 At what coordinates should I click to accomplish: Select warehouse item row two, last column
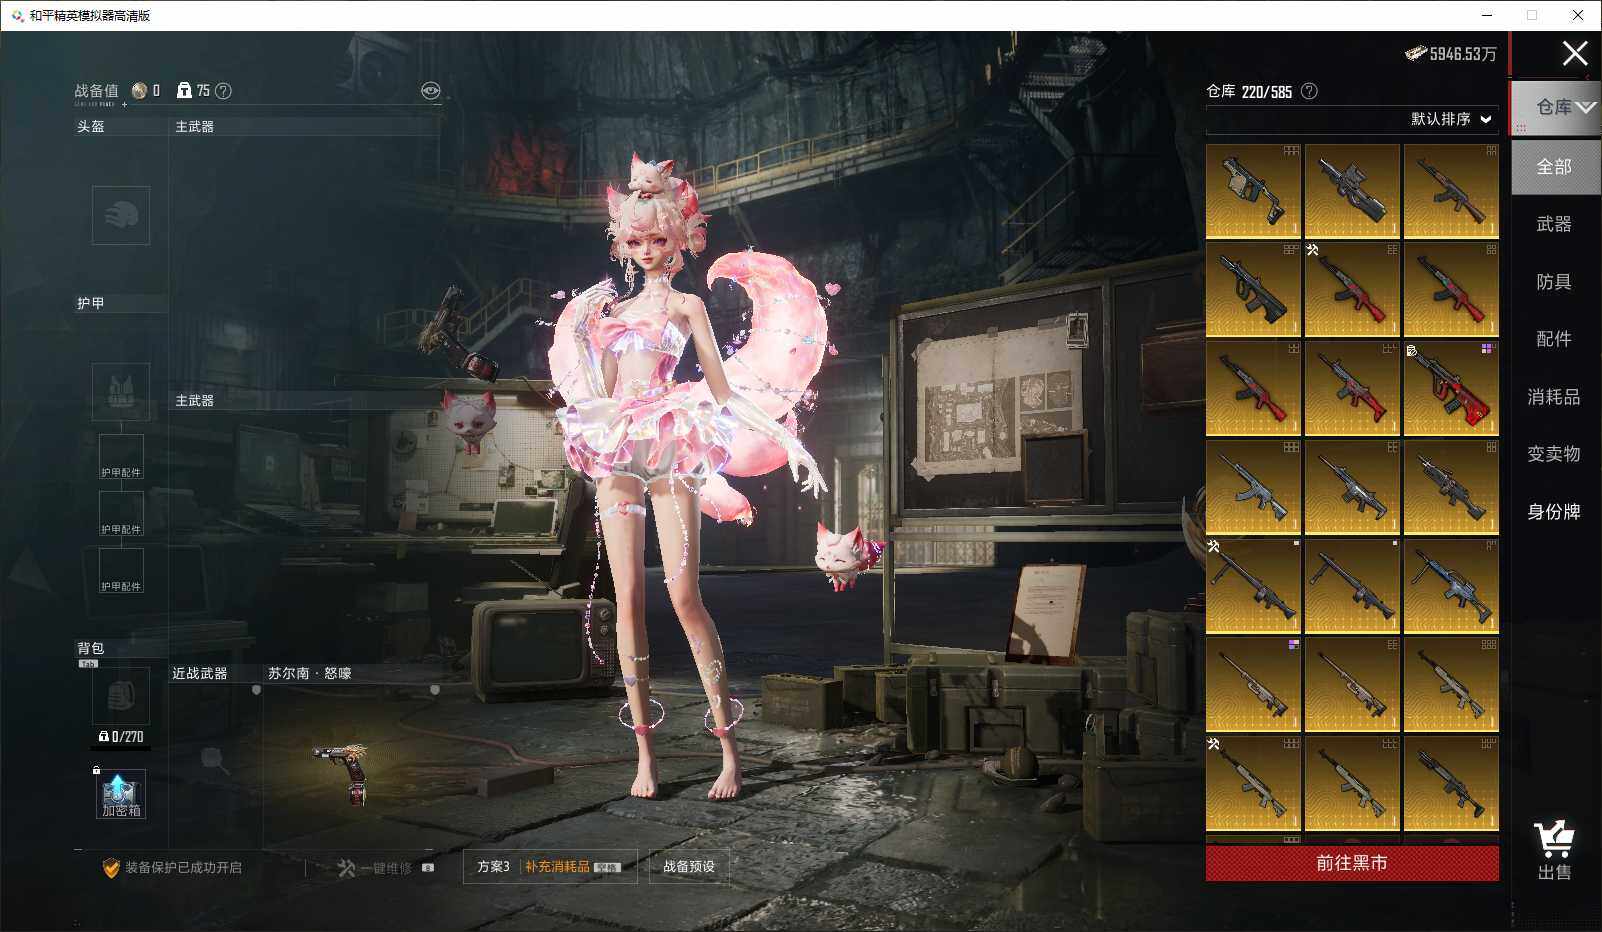(x=1451, y=290)
